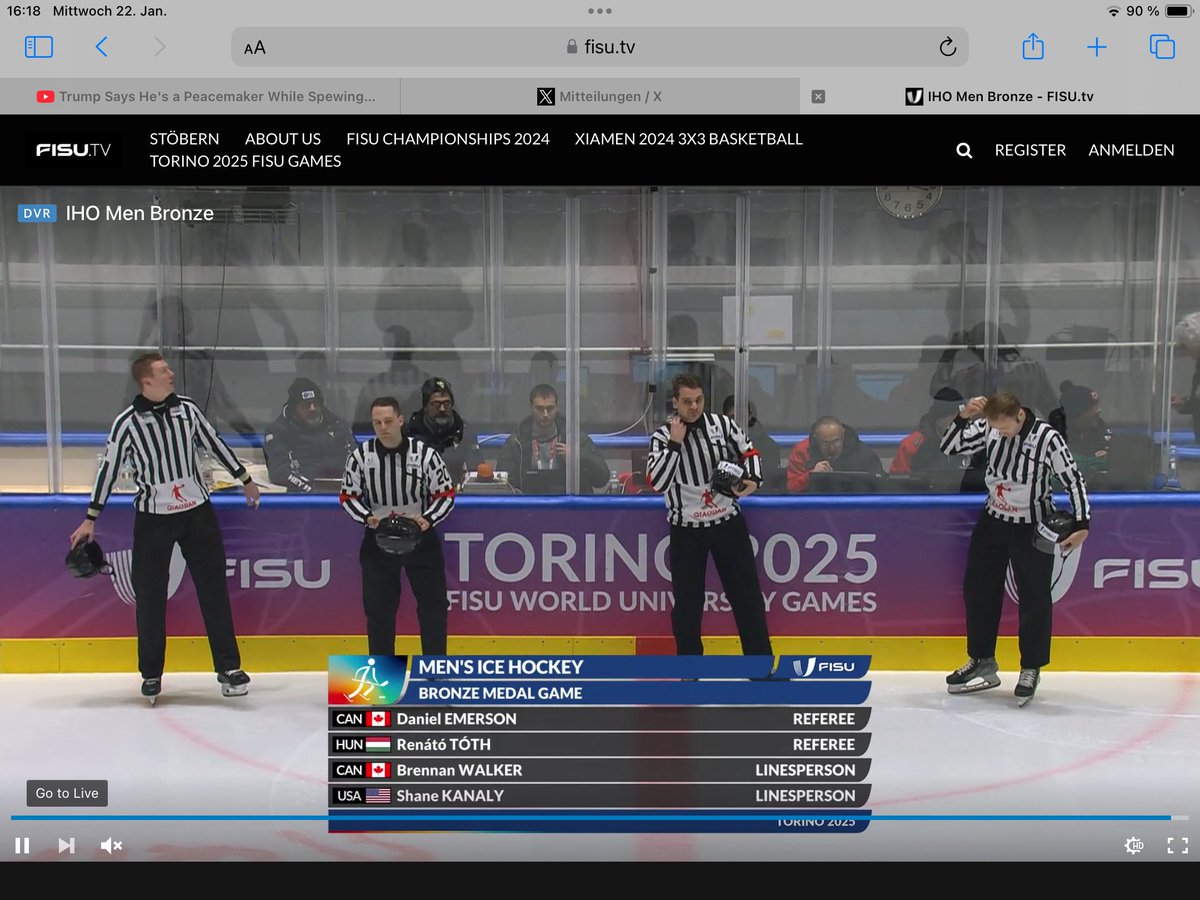Open the AA reader and text-size menu
This screenshot has height=900, width=1200.
(255, 47)
